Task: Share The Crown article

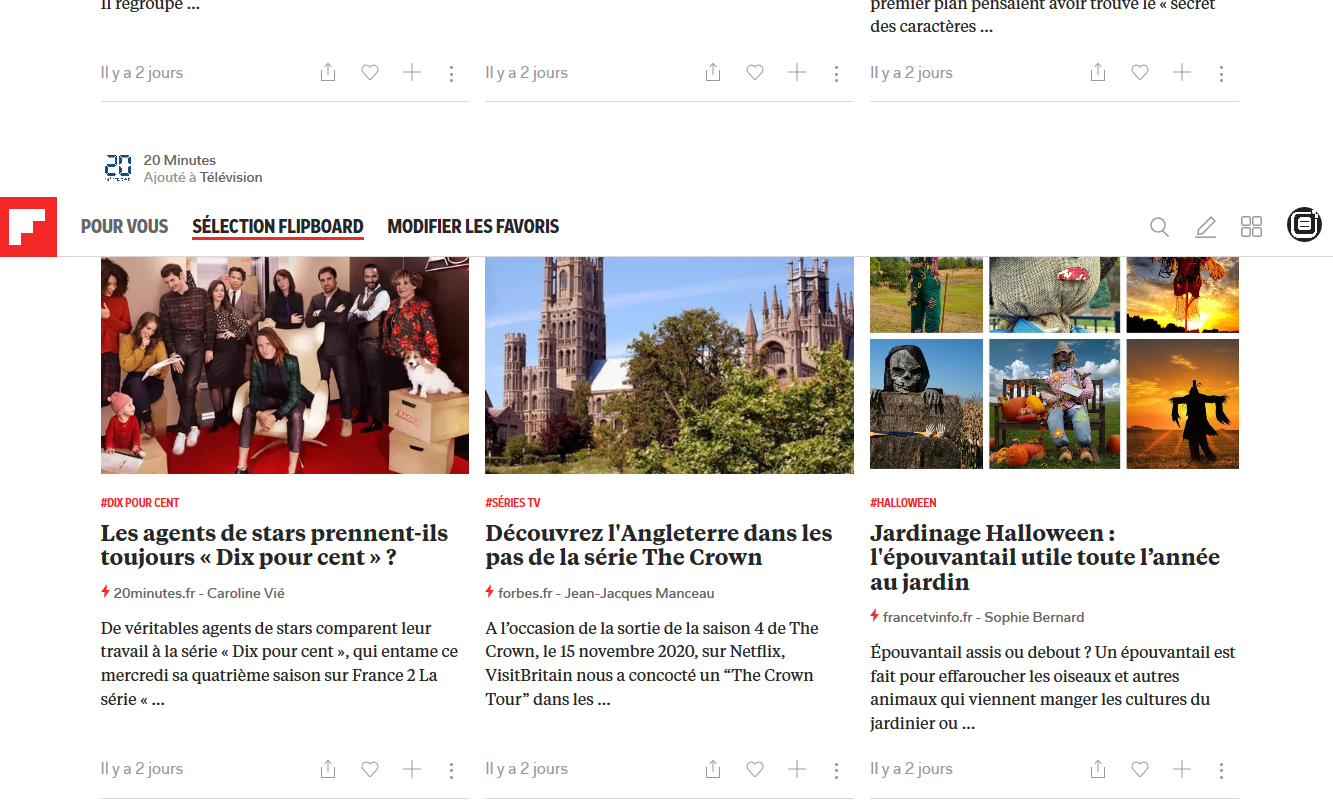Action: point(713,769)
